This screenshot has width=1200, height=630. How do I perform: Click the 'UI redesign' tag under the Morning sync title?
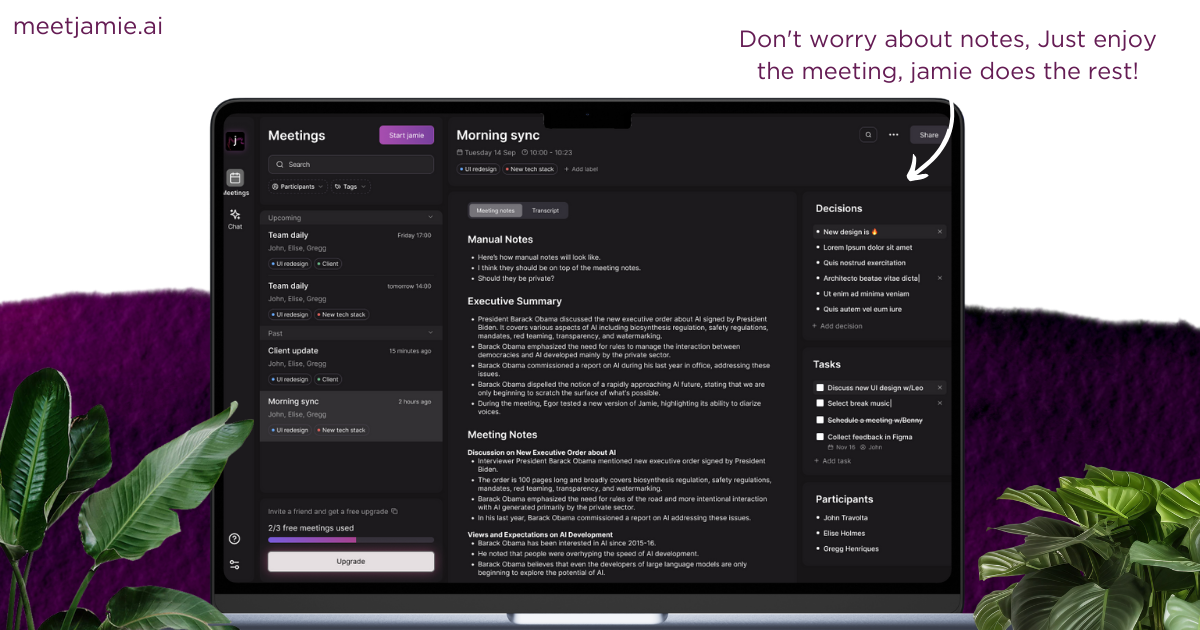point(479,169)
